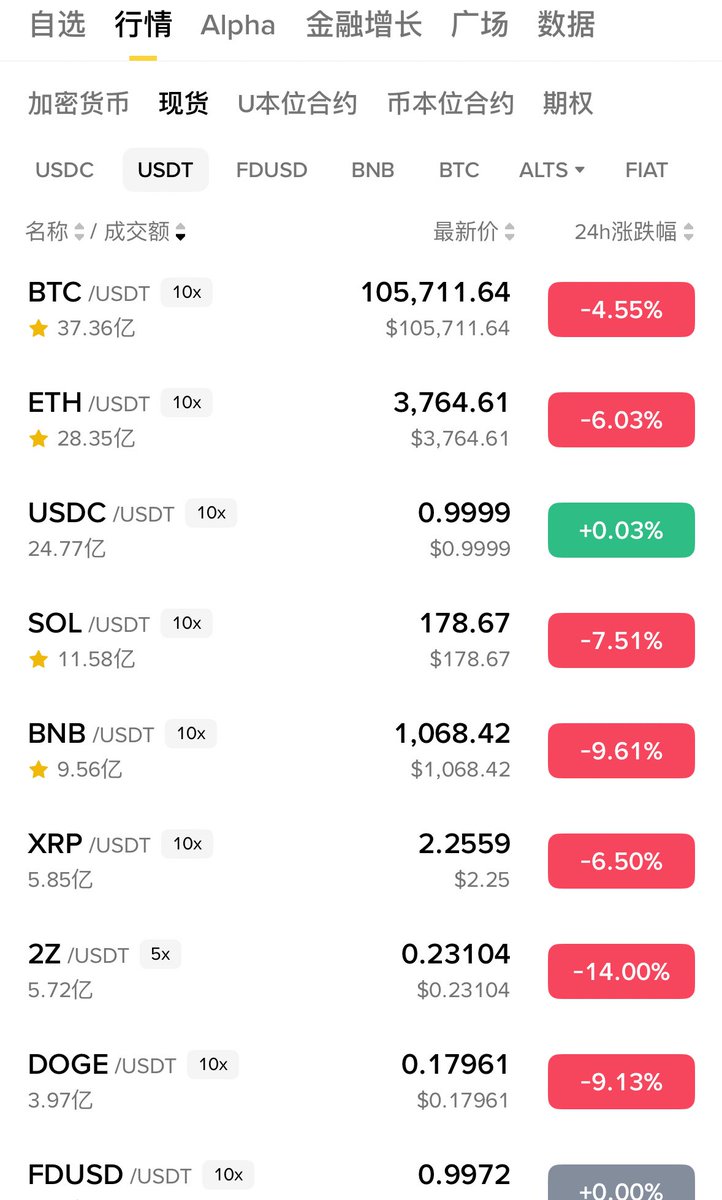Sort by 24h change arrows
722x1200 pixels.
[688, 233]
